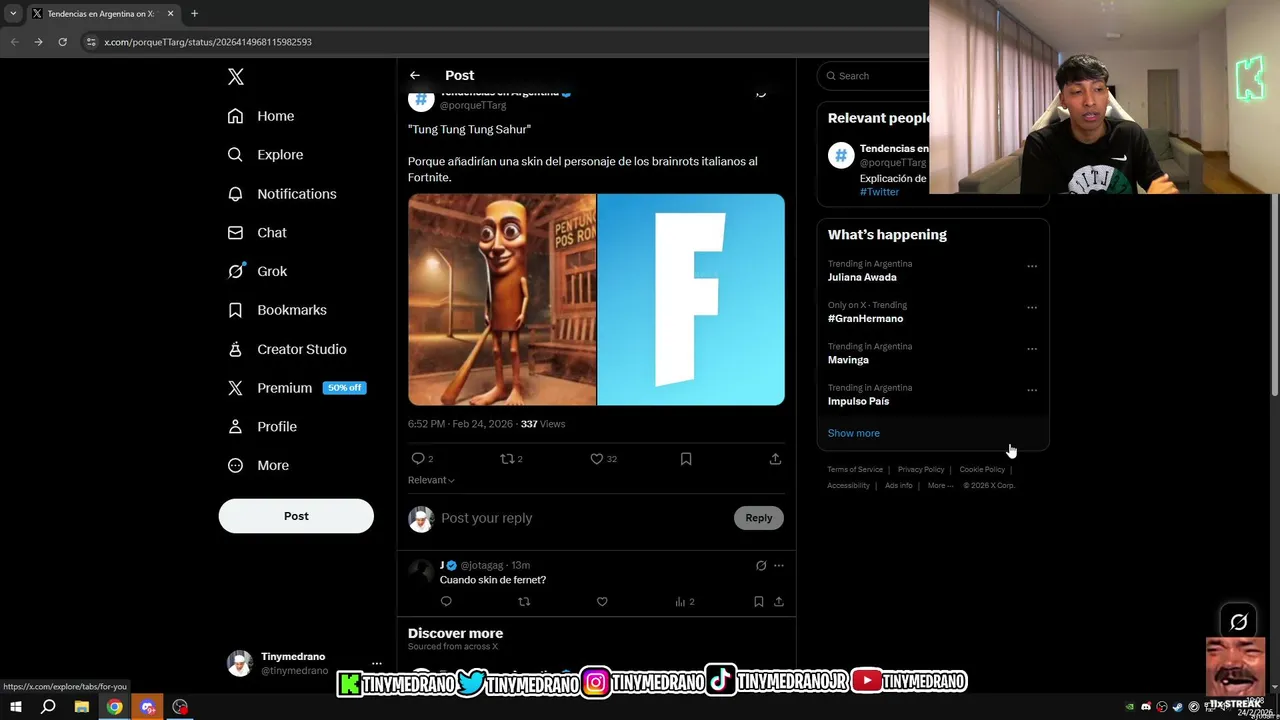Open the Fortnite logo image

coord(691,300)
